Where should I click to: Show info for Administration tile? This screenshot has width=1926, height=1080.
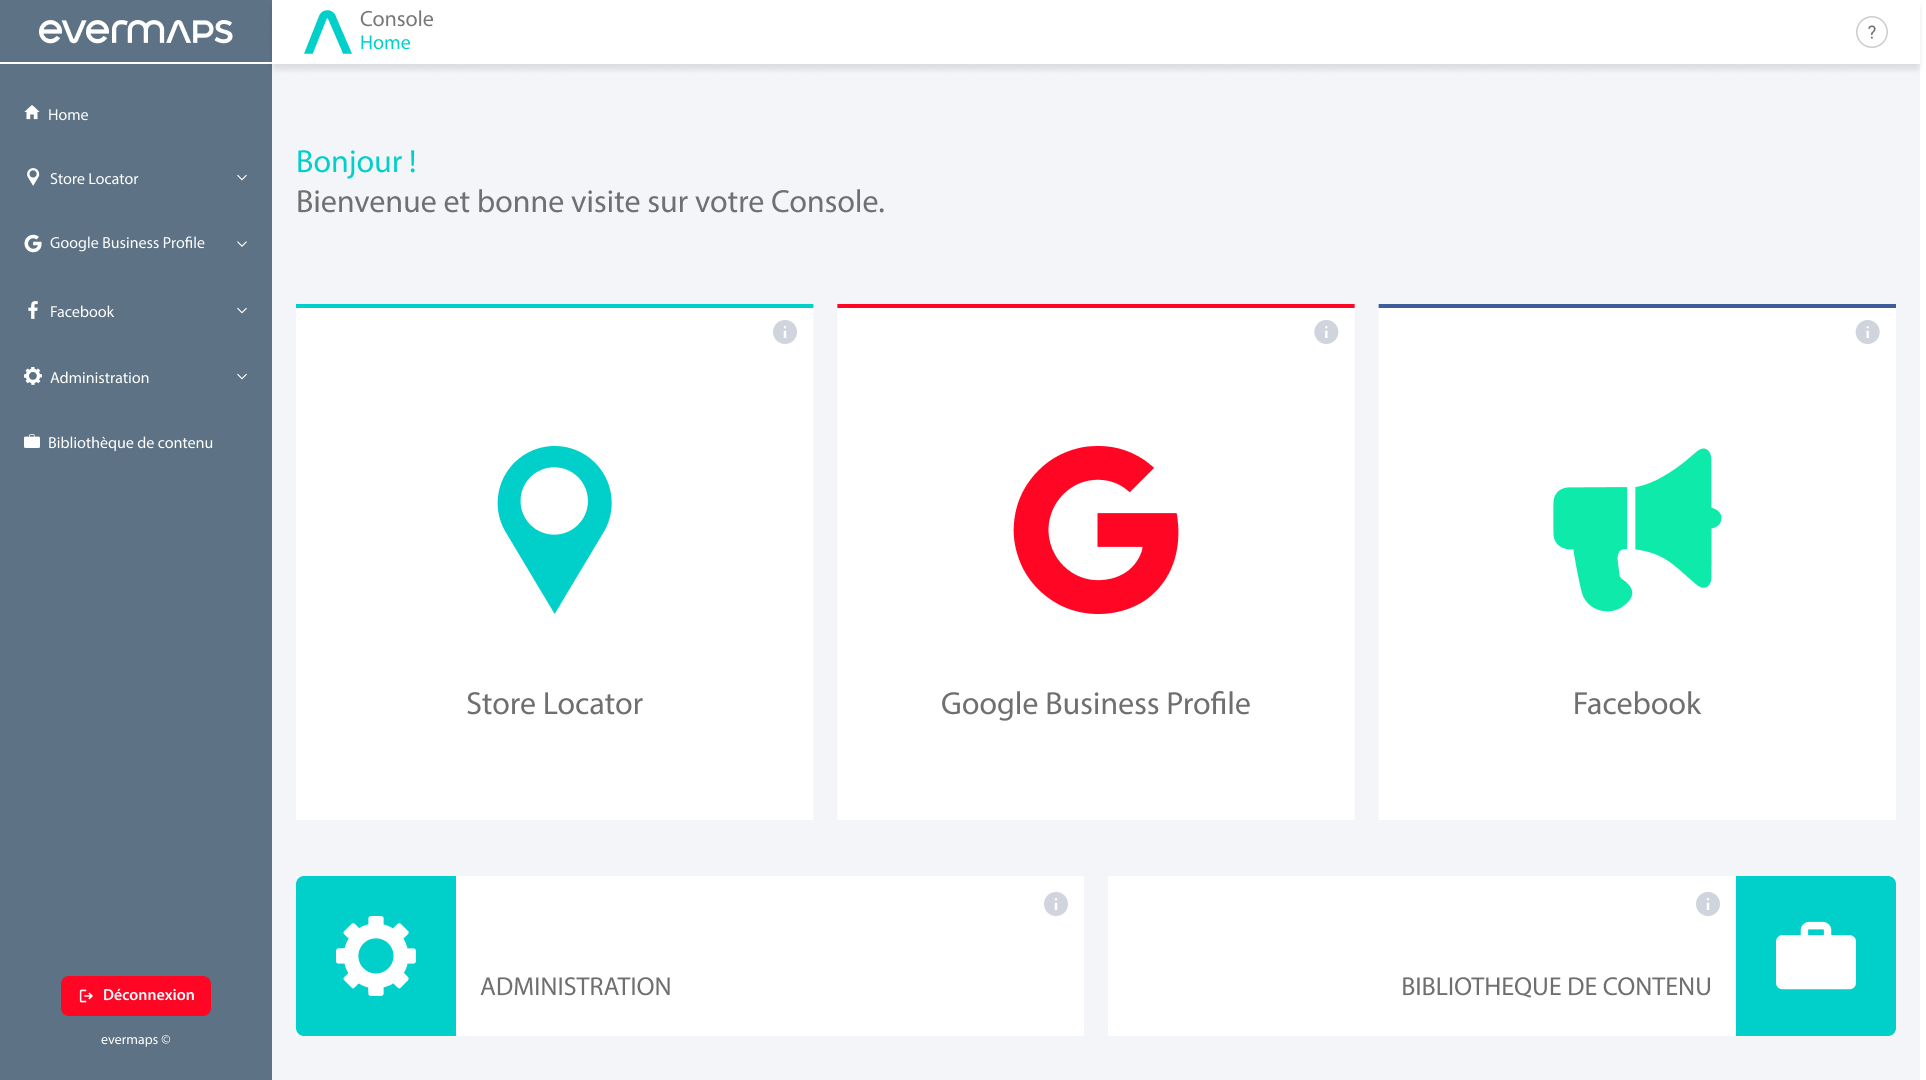click(1056, 904)
